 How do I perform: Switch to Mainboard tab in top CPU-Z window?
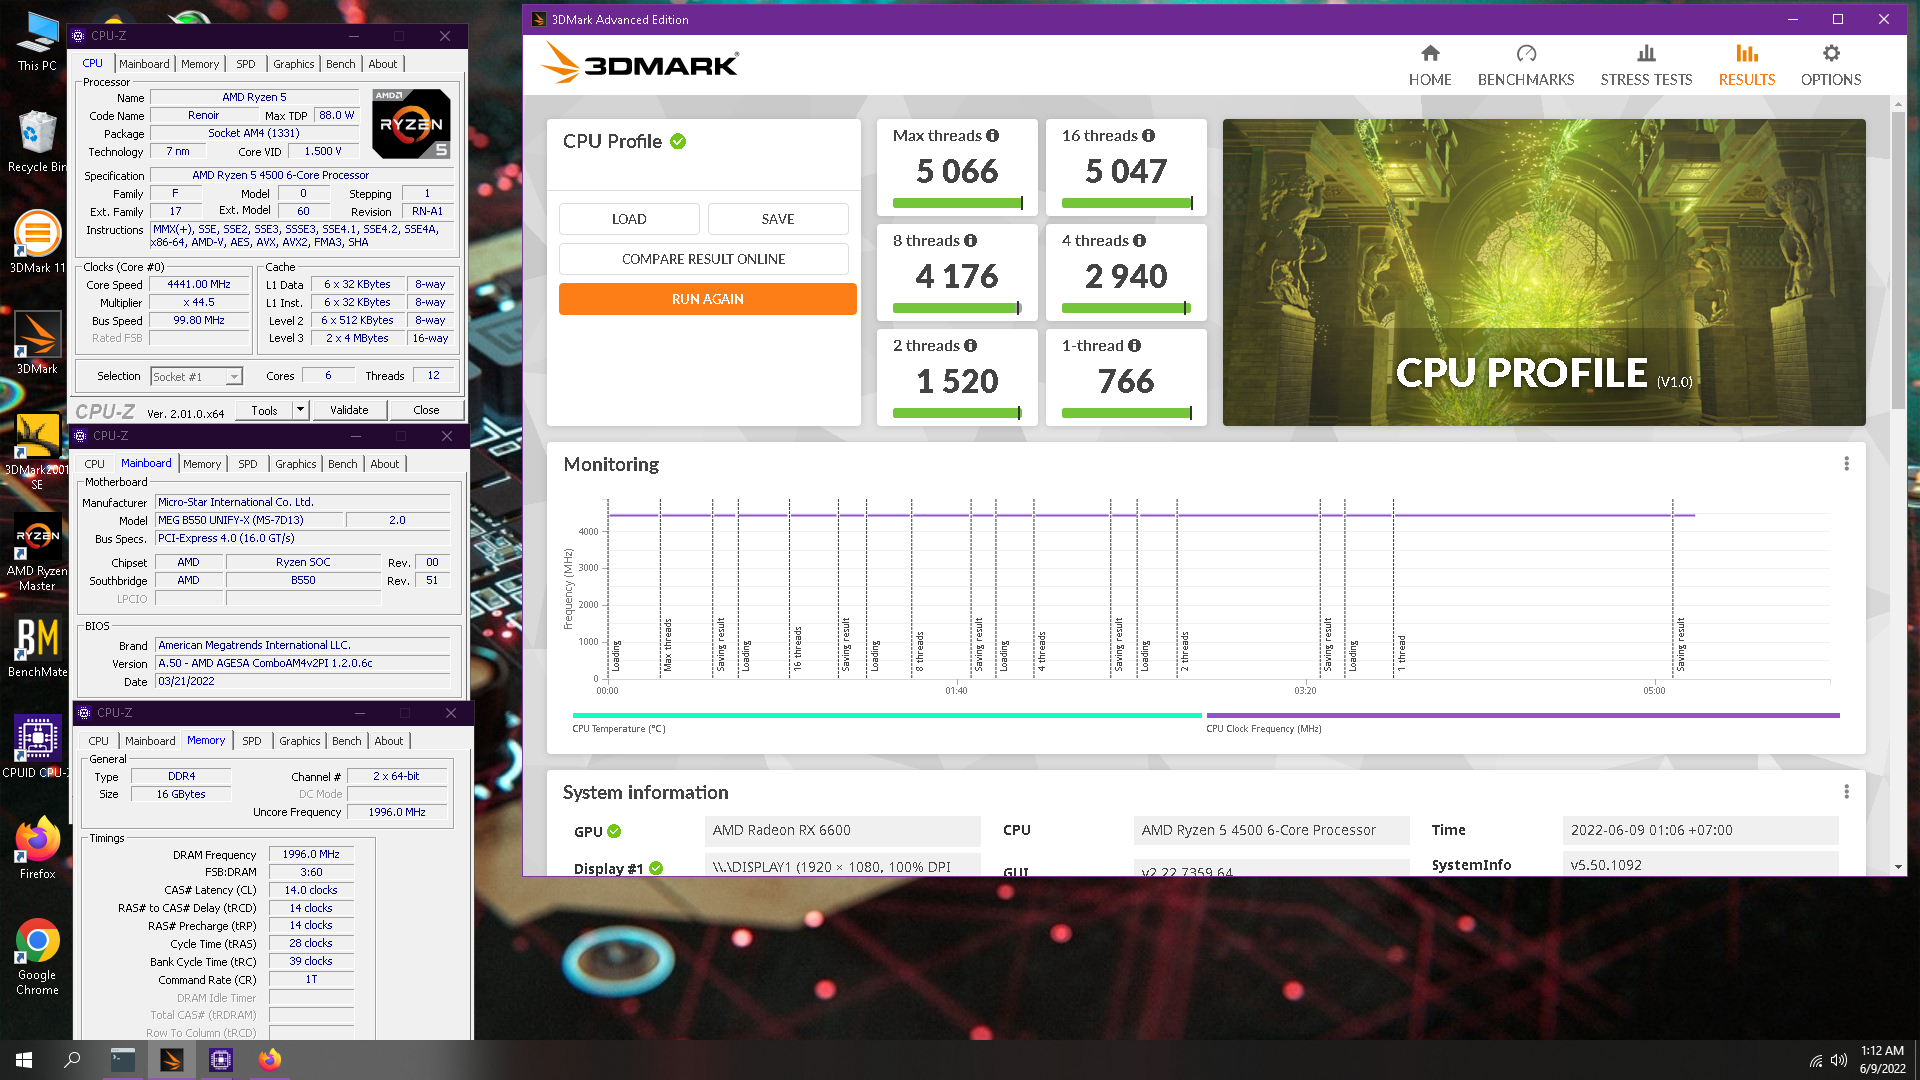[144, 64]
